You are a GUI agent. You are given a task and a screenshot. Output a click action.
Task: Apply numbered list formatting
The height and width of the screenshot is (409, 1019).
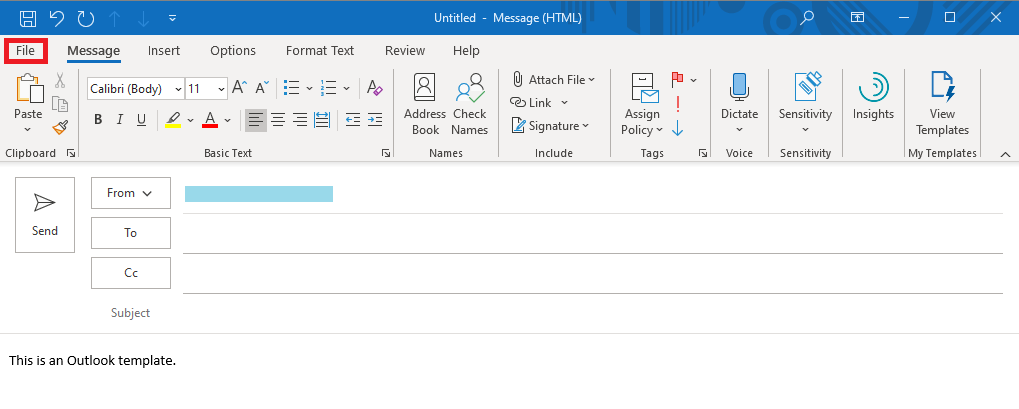click(x=329, y=88)
